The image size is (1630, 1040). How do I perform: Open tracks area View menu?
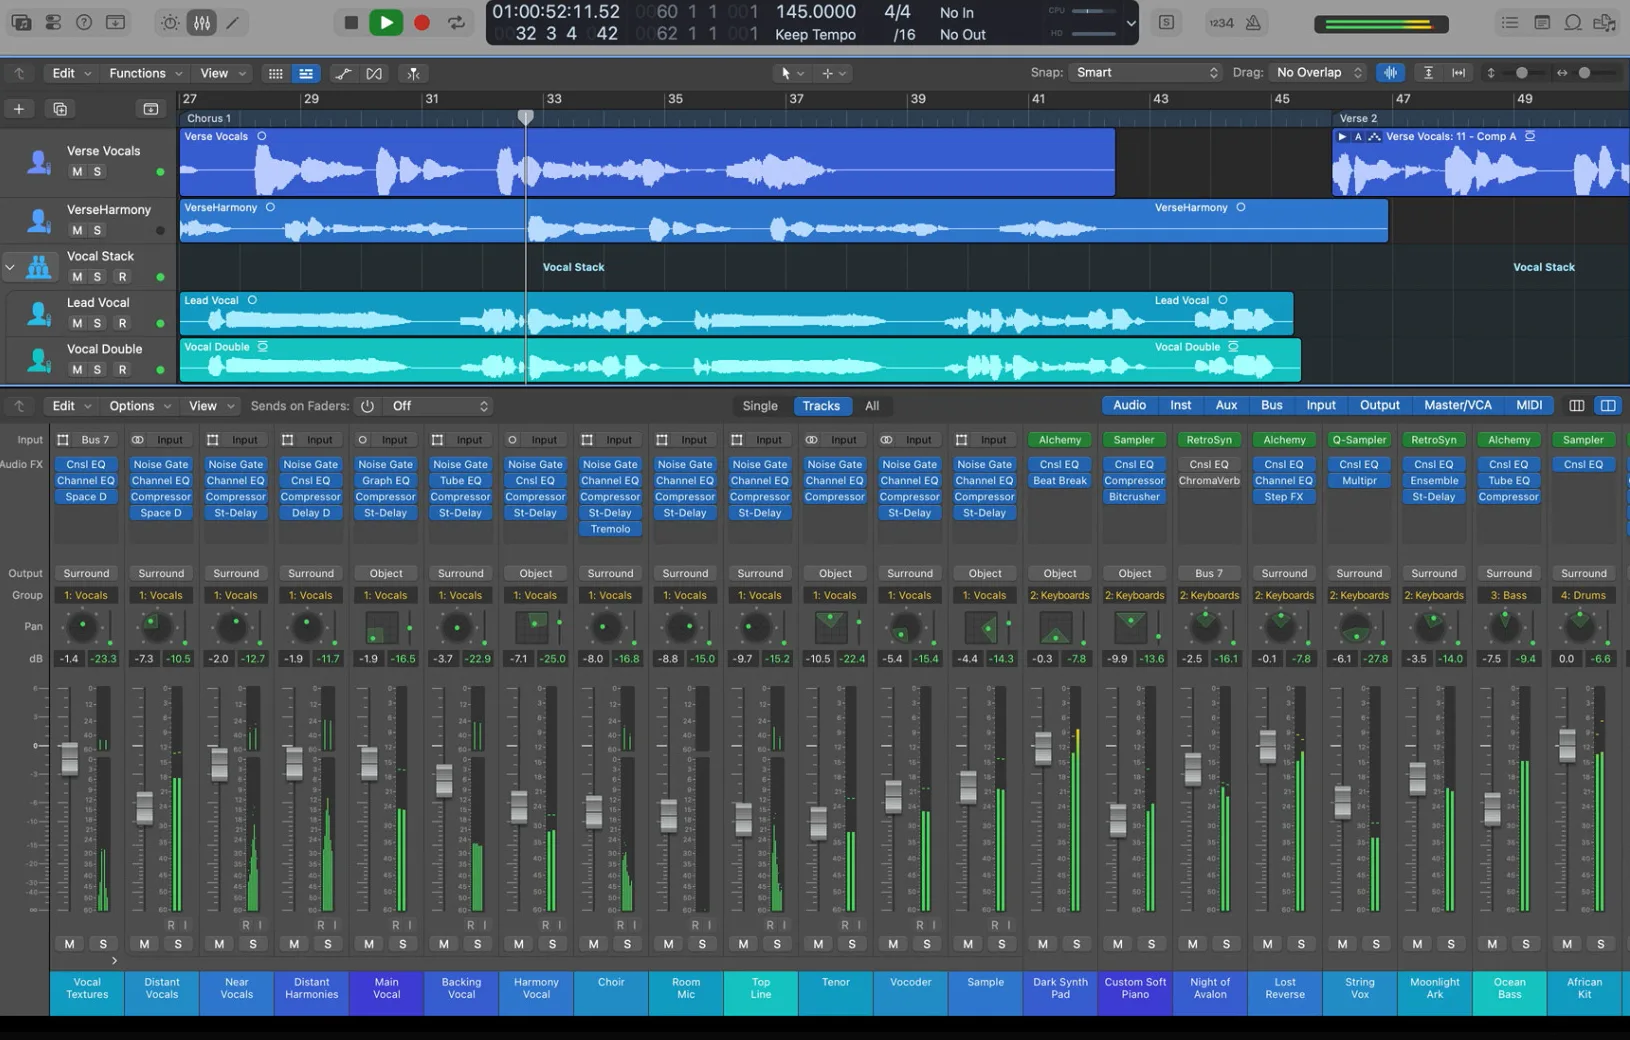222,73
